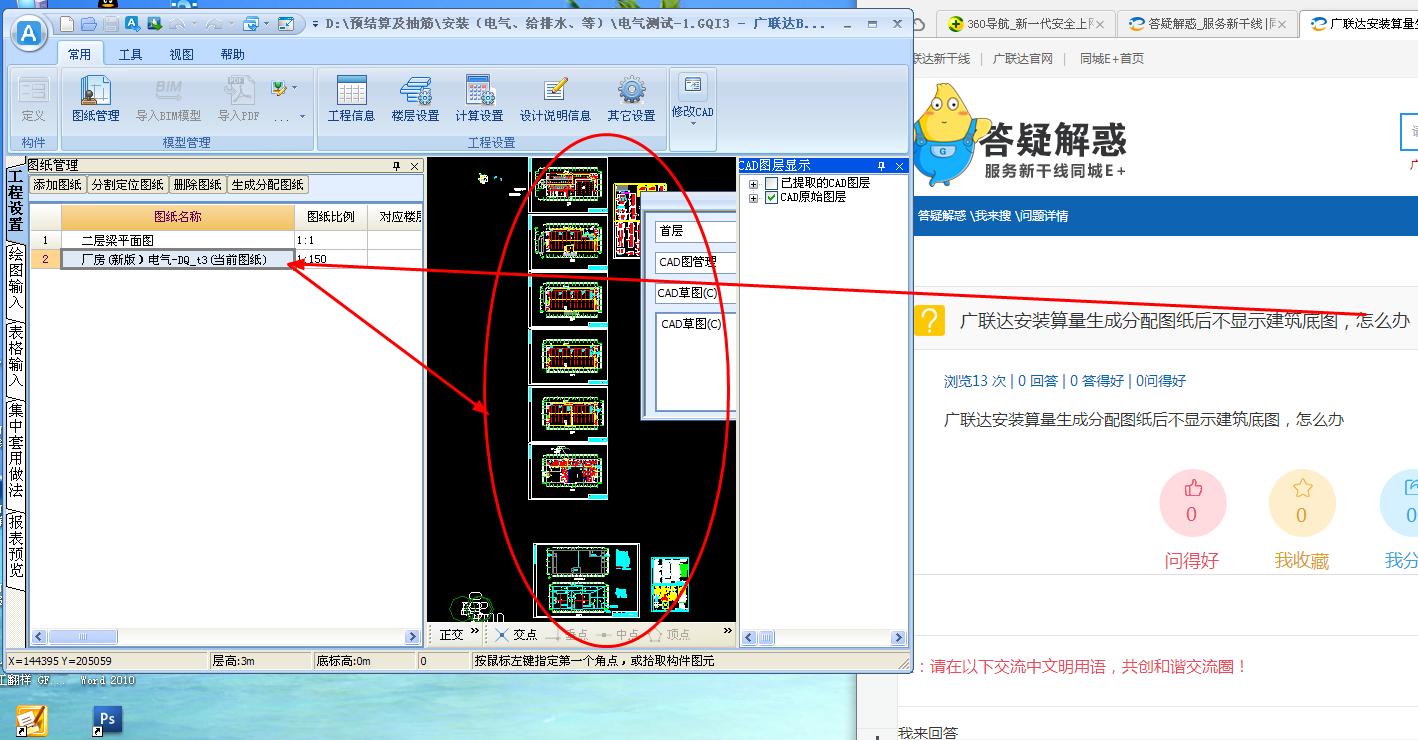Open 计算设置 calculation settings
Image resolution: width=1418 pixels, height=740 pixels.
(479, 100)
